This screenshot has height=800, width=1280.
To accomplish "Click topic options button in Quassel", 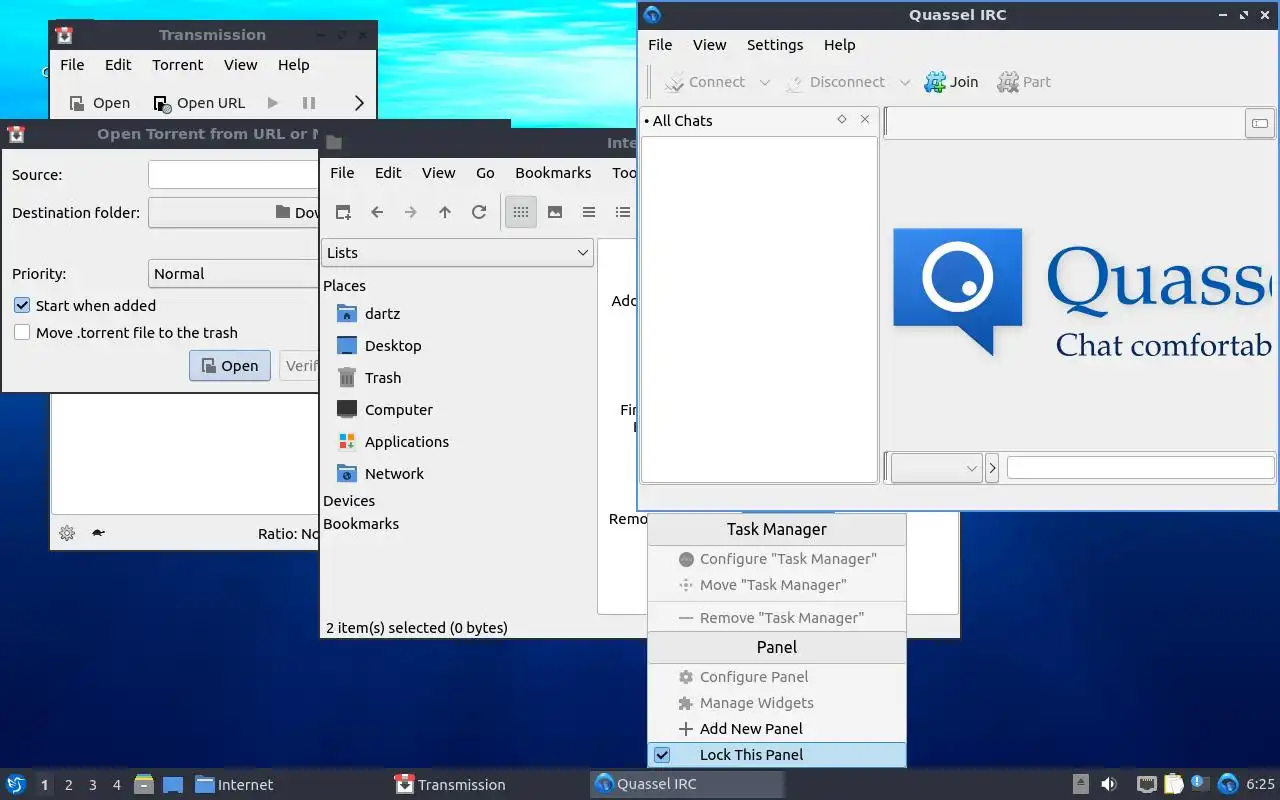I will click(1260, 123).
